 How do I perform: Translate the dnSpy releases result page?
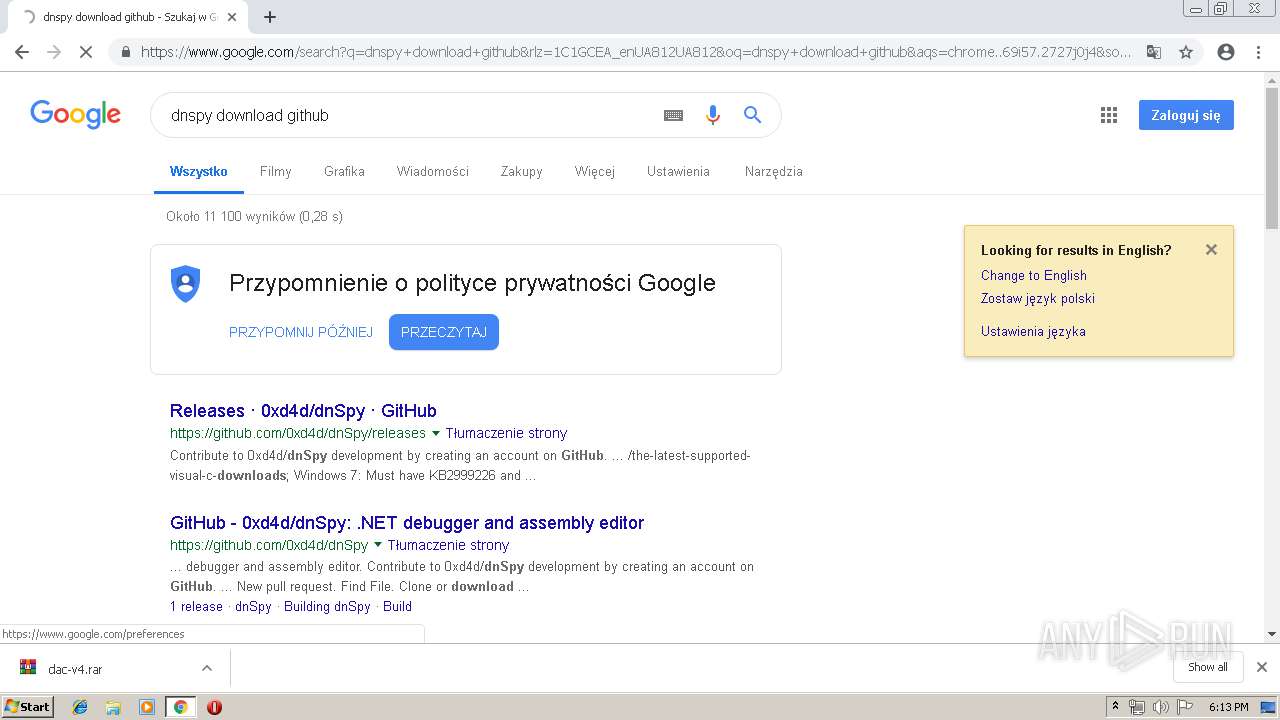[506, 433]
